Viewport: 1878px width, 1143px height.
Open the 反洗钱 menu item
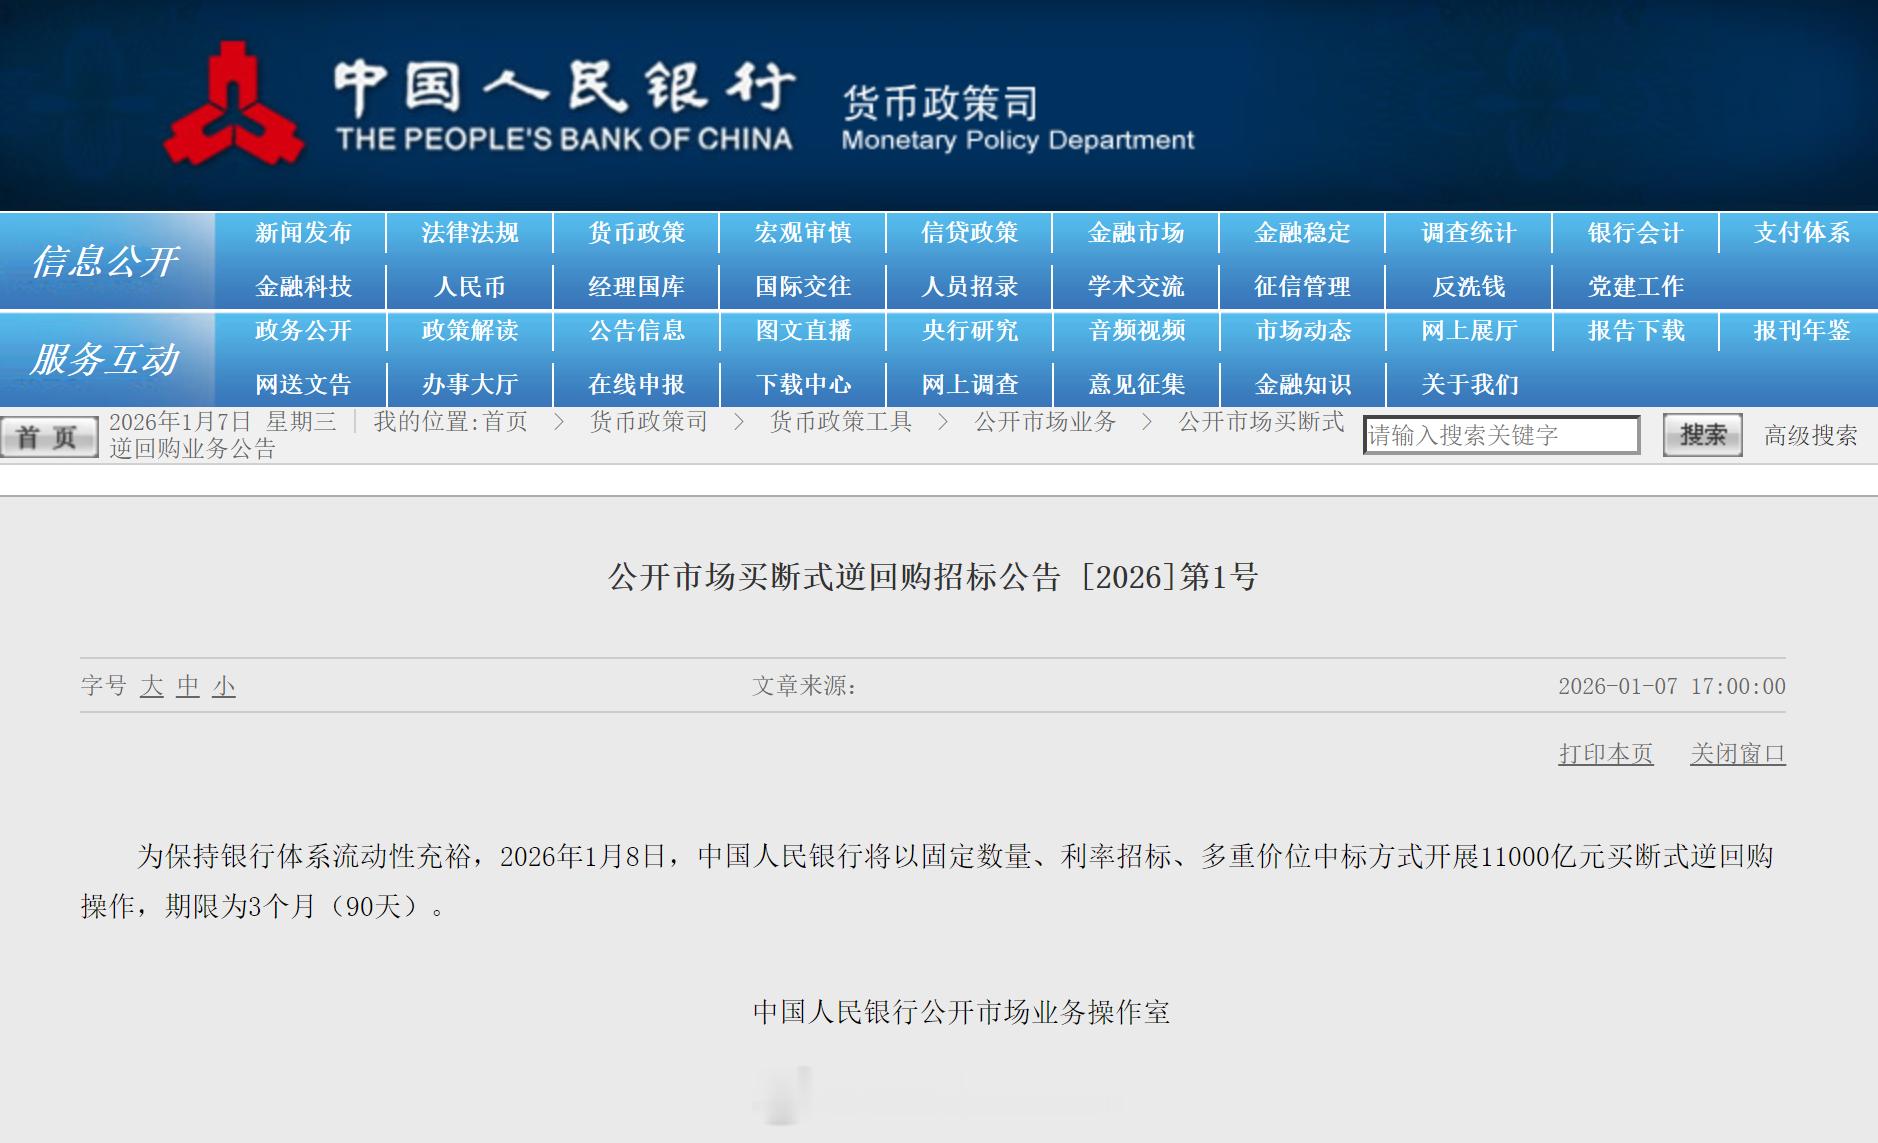coord(1469,287)
